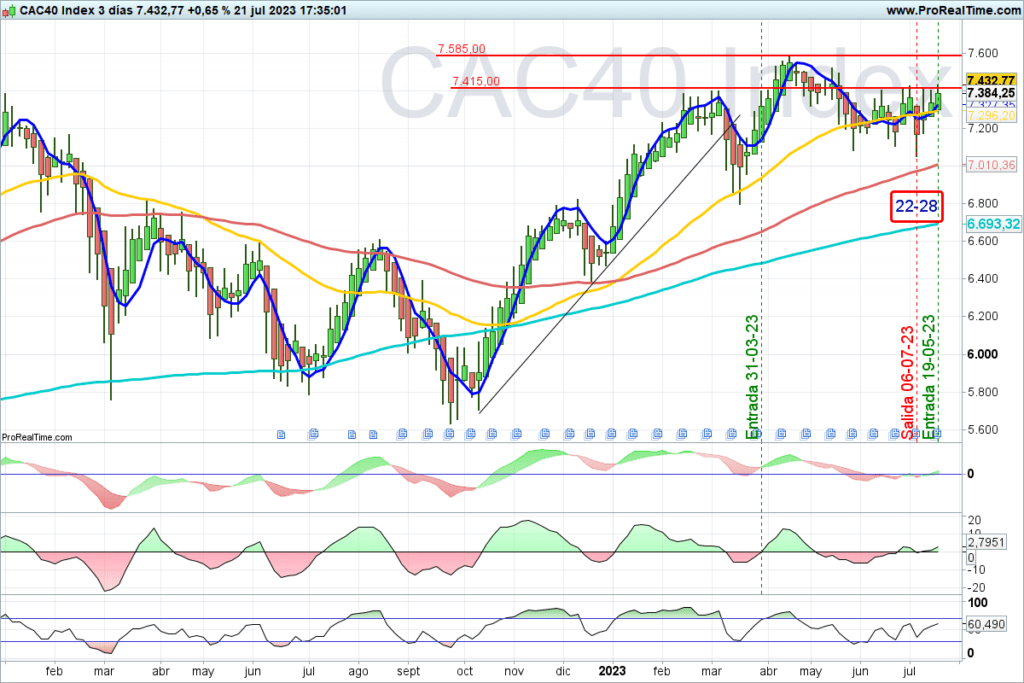Click the "dic" month label on the time axis

pos(562,671)
